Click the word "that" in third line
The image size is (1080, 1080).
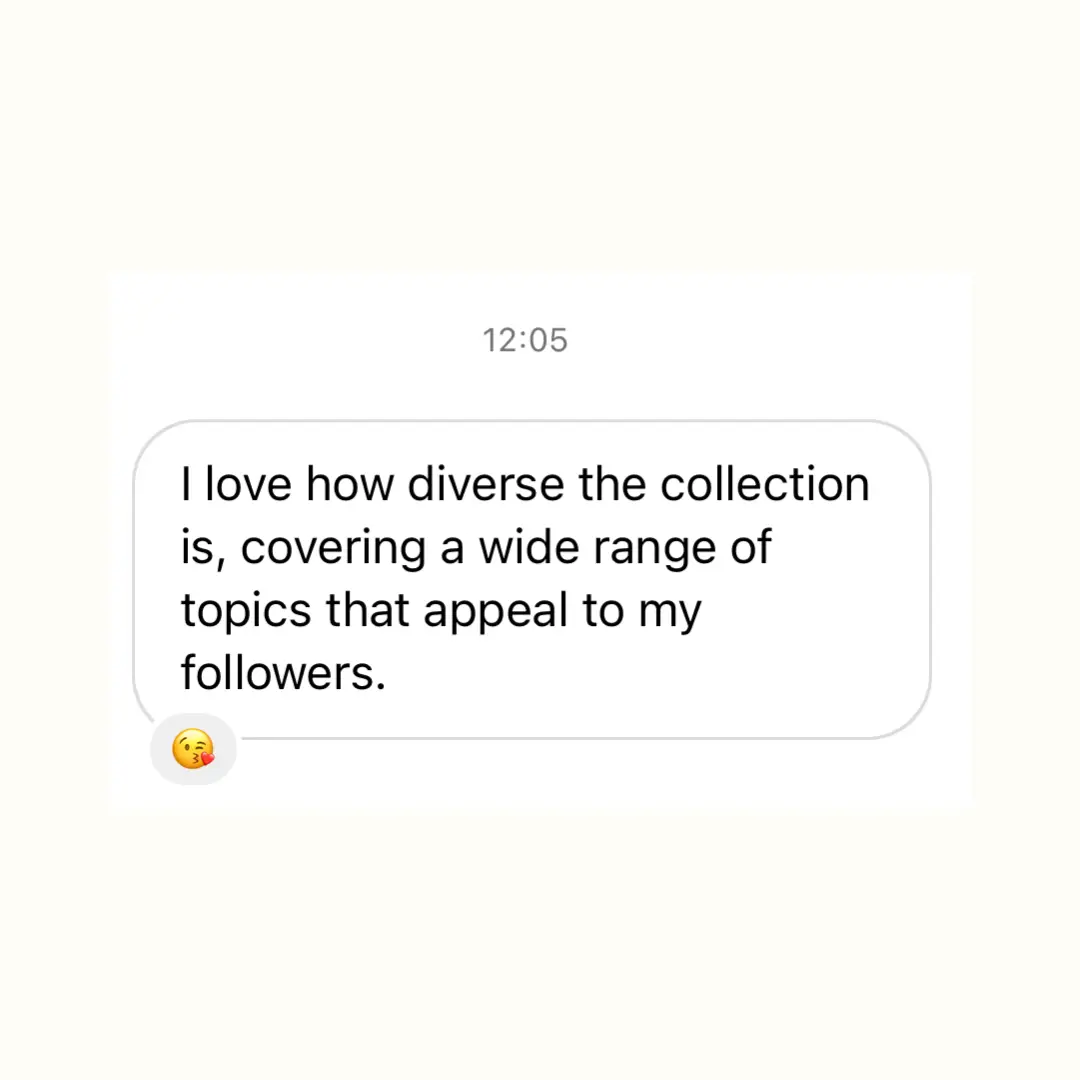(x=368, y=610)
